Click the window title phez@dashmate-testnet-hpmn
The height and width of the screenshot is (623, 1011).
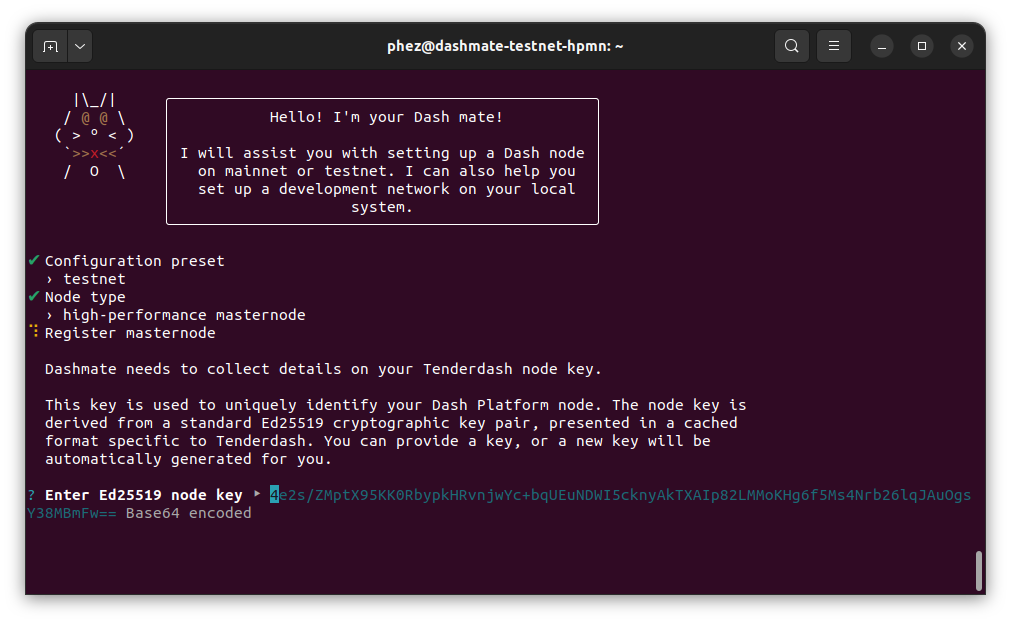tap(505, 46)
